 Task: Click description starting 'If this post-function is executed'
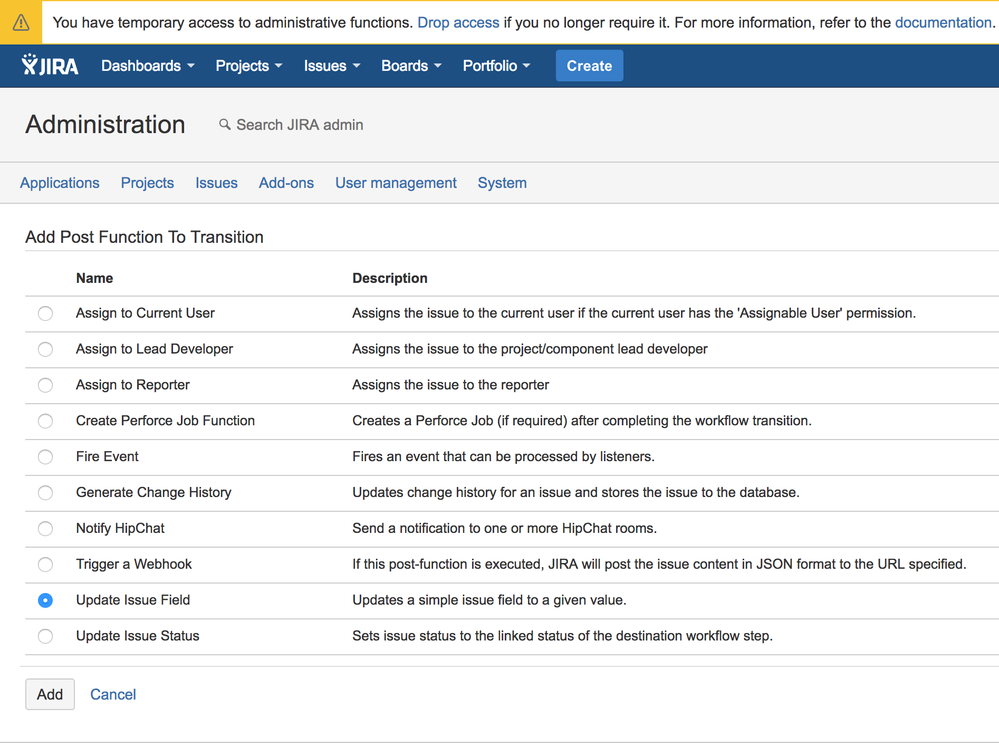click(x=659, y=564)
